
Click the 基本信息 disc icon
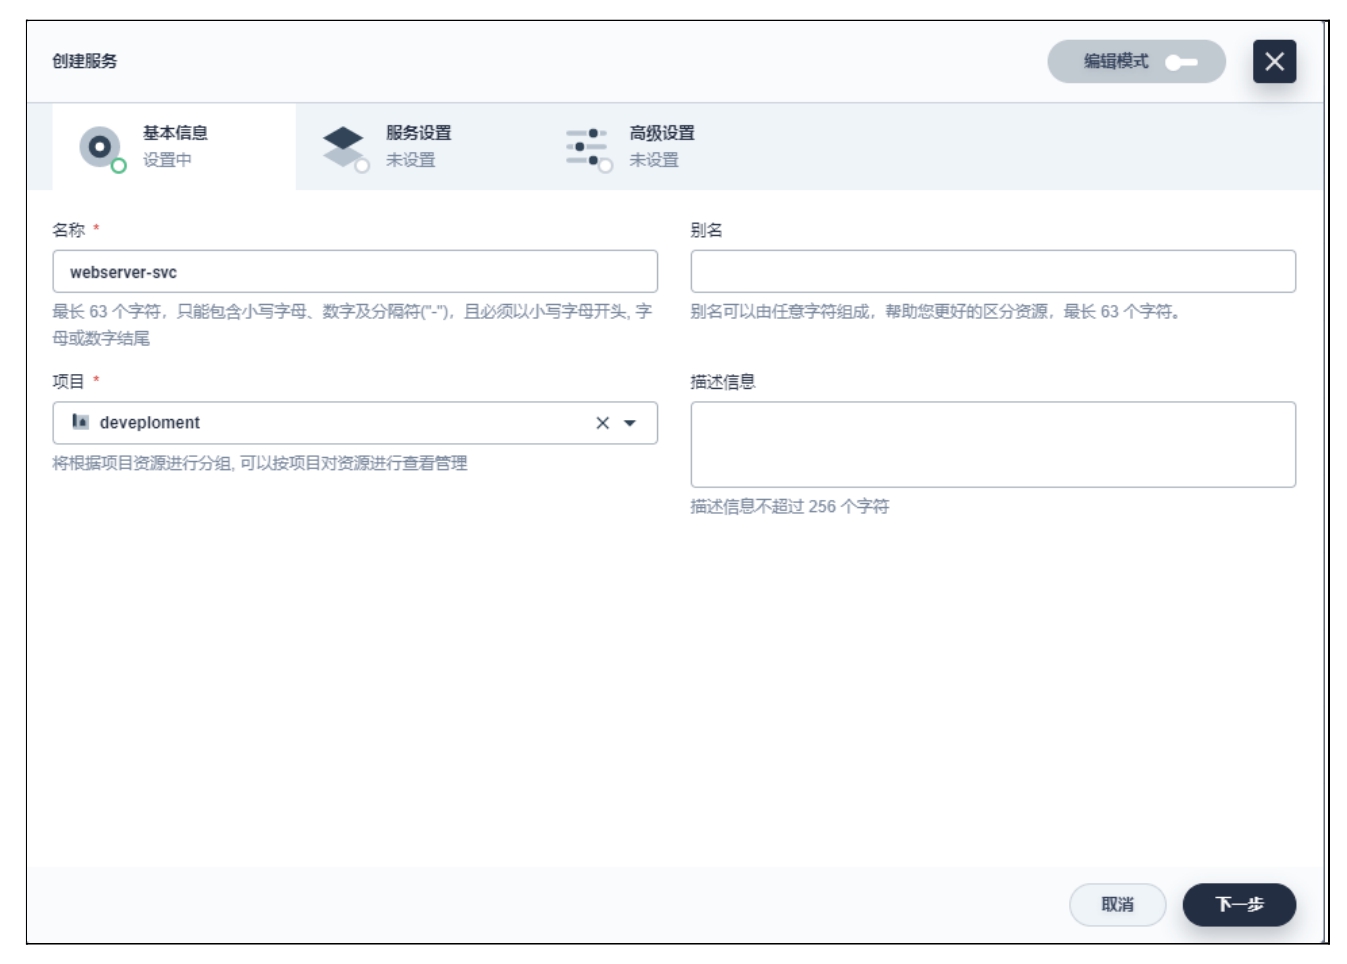99,147
